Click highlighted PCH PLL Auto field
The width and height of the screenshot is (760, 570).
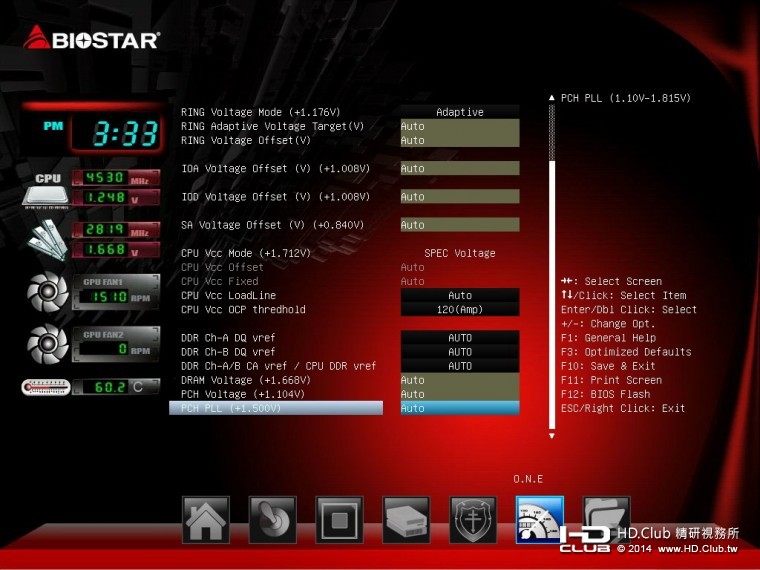coord(459,408)
